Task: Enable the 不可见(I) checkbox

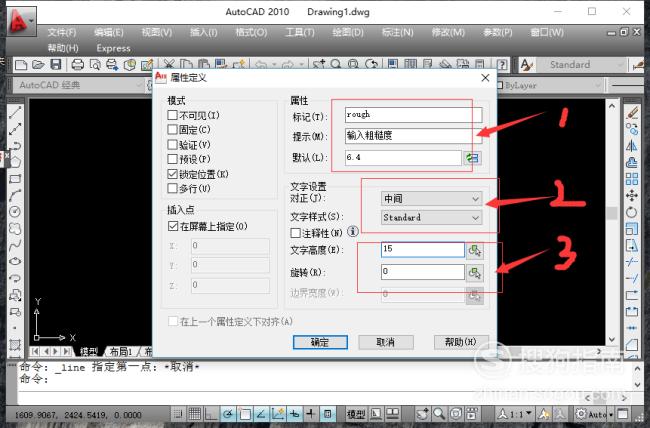Action: click(x=172, y=115)
